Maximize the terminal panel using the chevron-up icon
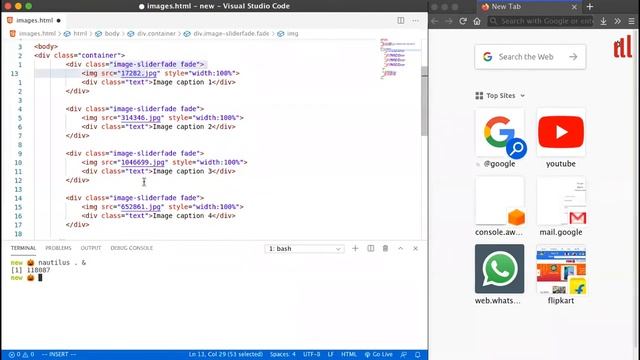This screenshot has width=640, height=360. (400, 248)
